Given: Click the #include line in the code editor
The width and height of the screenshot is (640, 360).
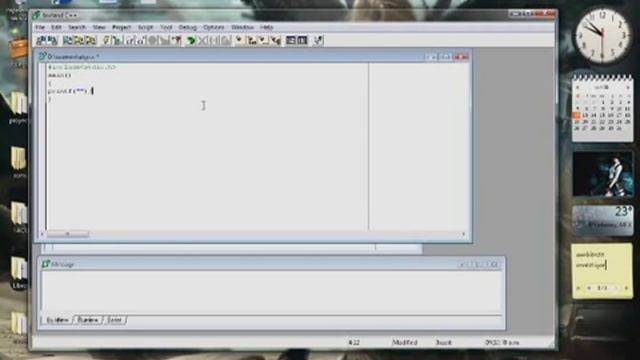Looking at the screenshot, I should (x=82, y=67).
